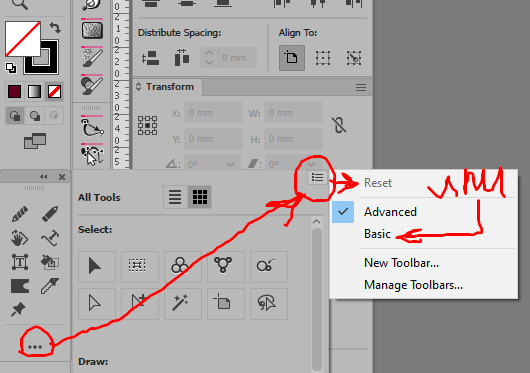Expand the Transform panel cycle arrows

(138, 87)
